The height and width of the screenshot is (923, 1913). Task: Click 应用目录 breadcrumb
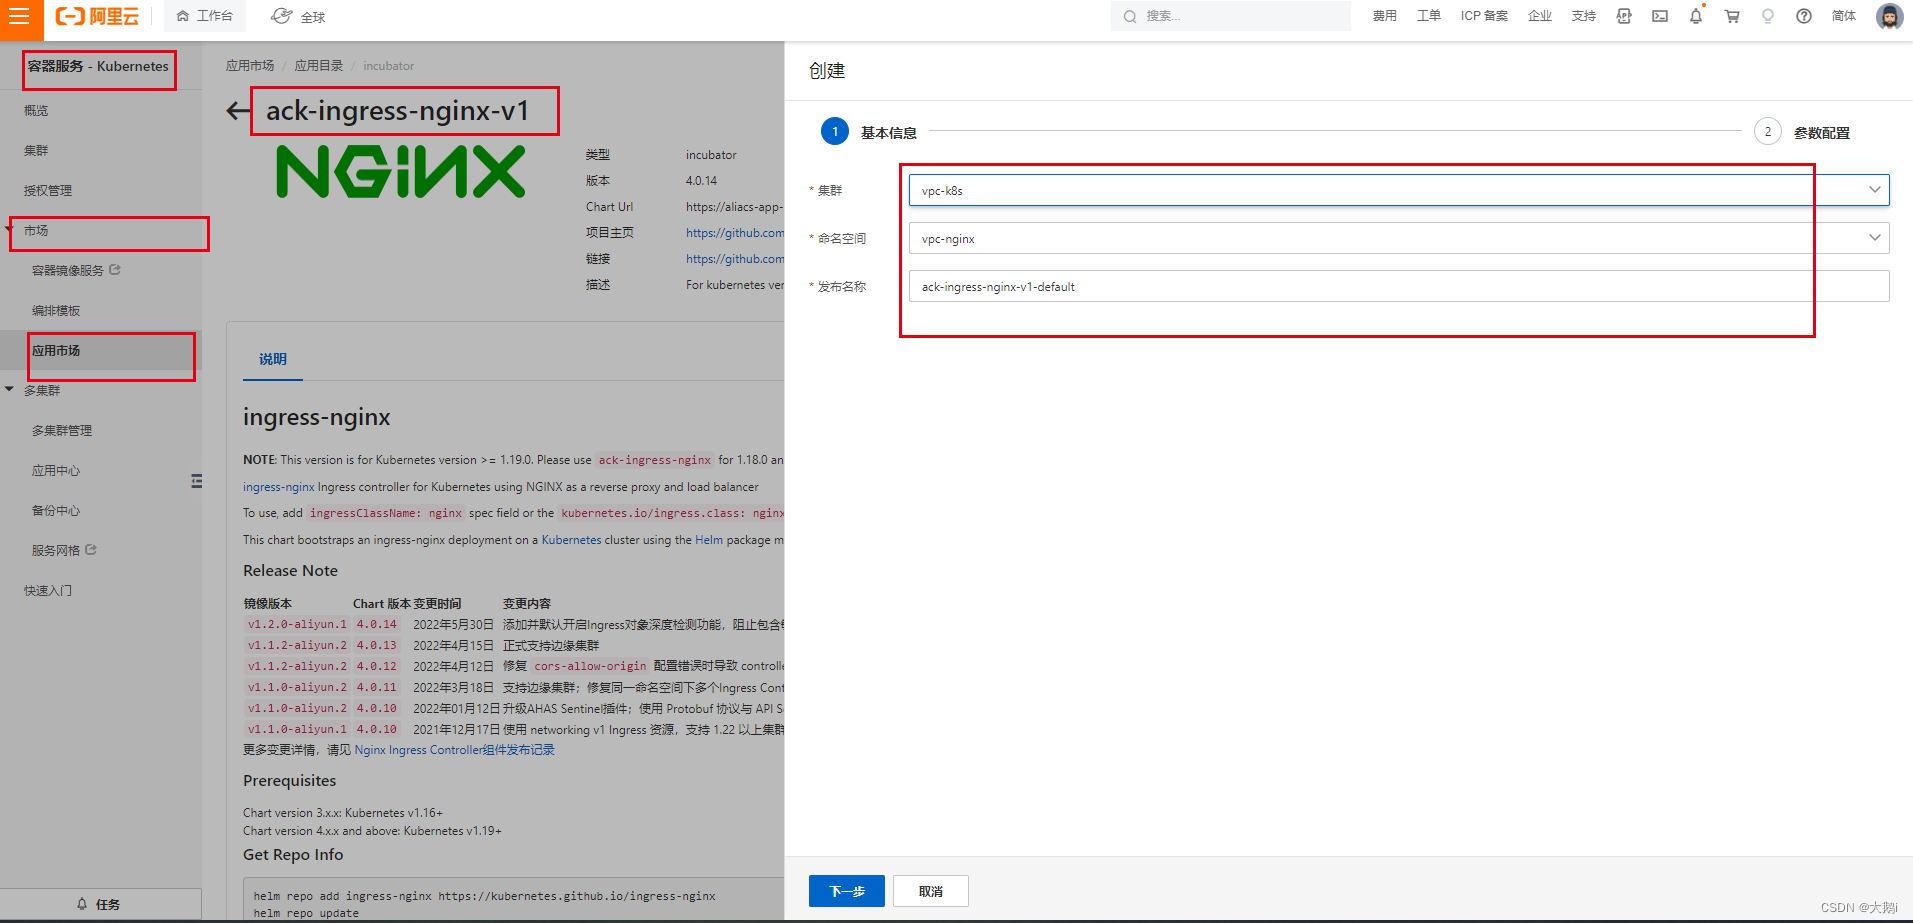coord(319,66)
